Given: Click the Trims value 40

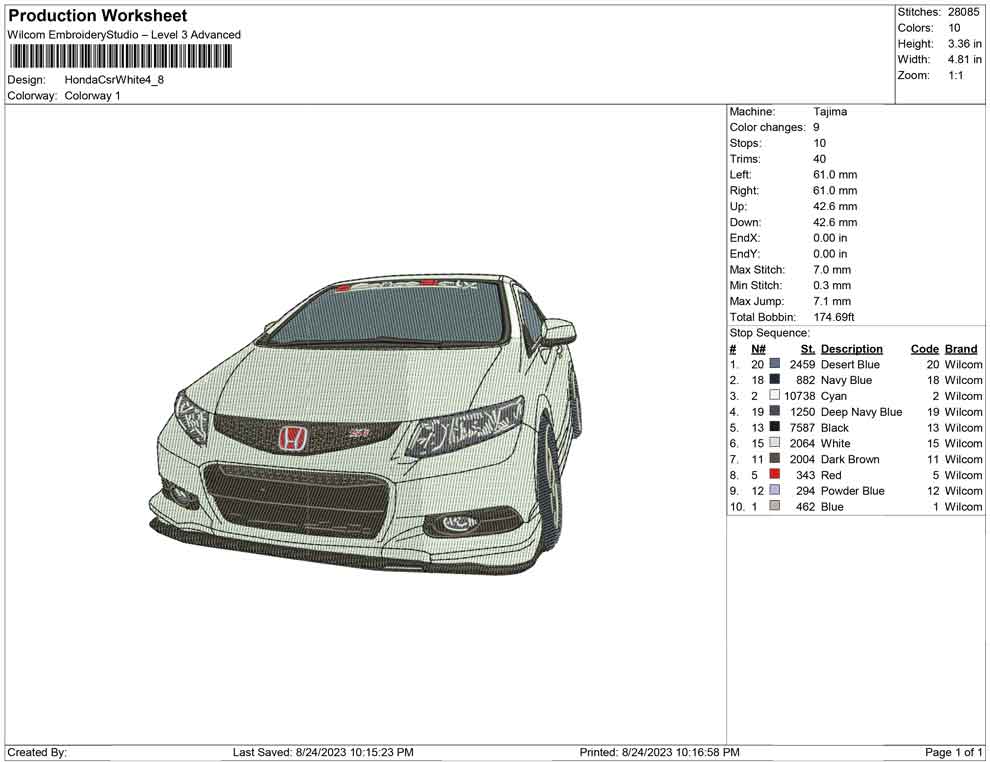Looking at the screenshot, I should [x=820, y=158].
